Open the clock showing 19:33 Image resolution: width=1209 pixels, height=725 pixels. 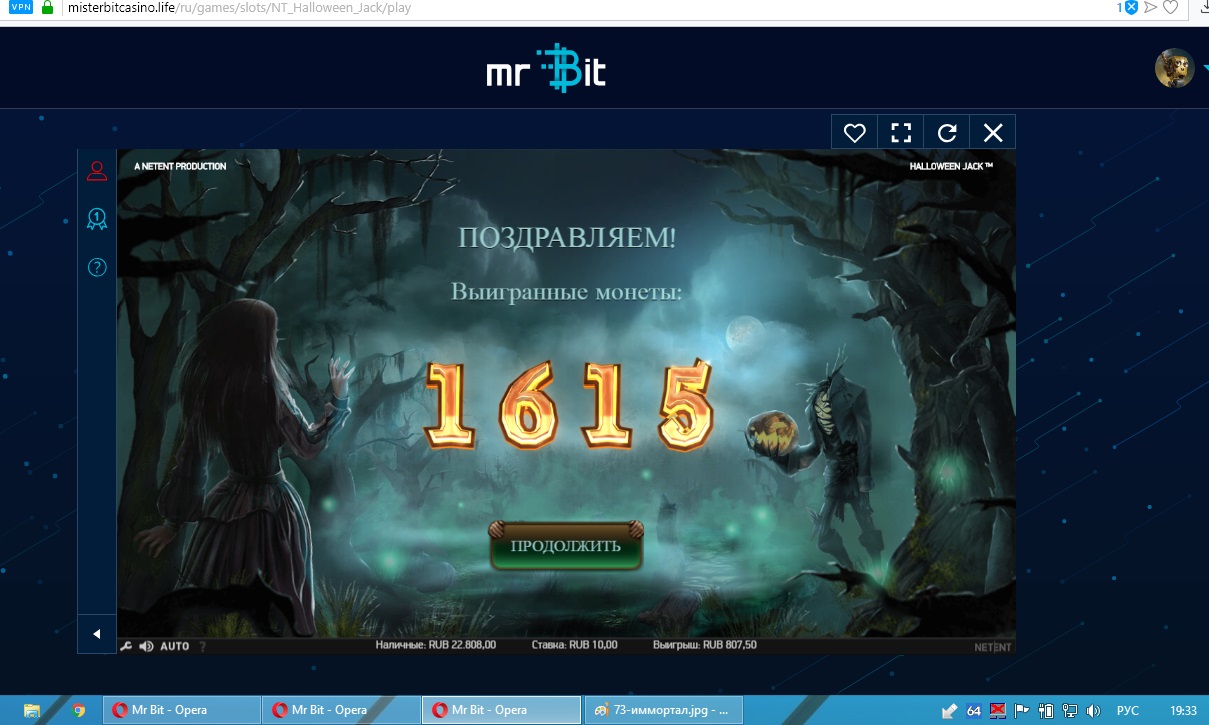(1183, 711)
